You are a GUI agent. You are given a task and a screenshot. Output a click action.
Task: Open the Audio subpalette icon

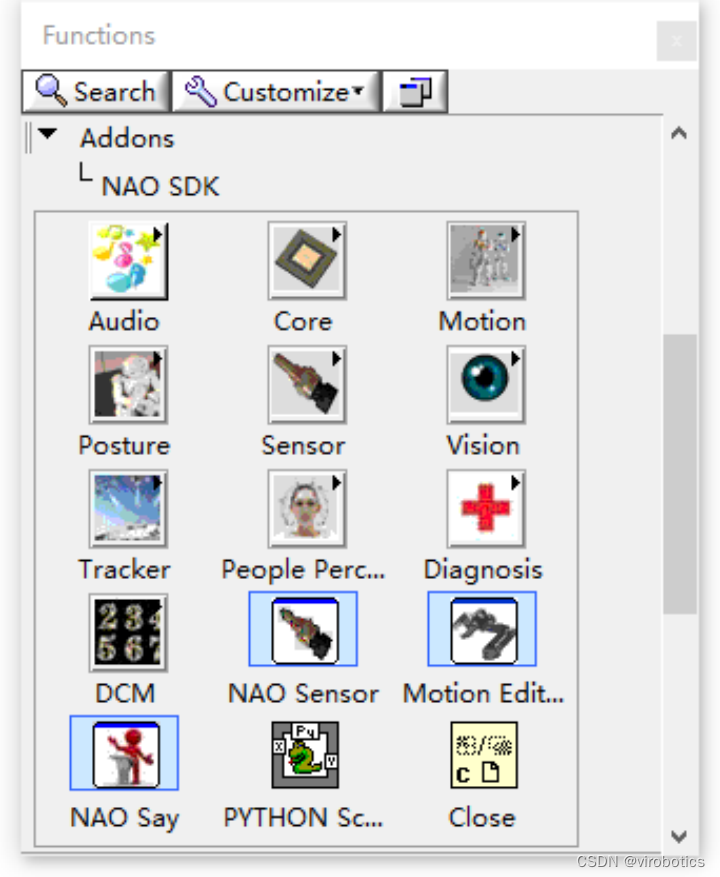coord(128,261)
